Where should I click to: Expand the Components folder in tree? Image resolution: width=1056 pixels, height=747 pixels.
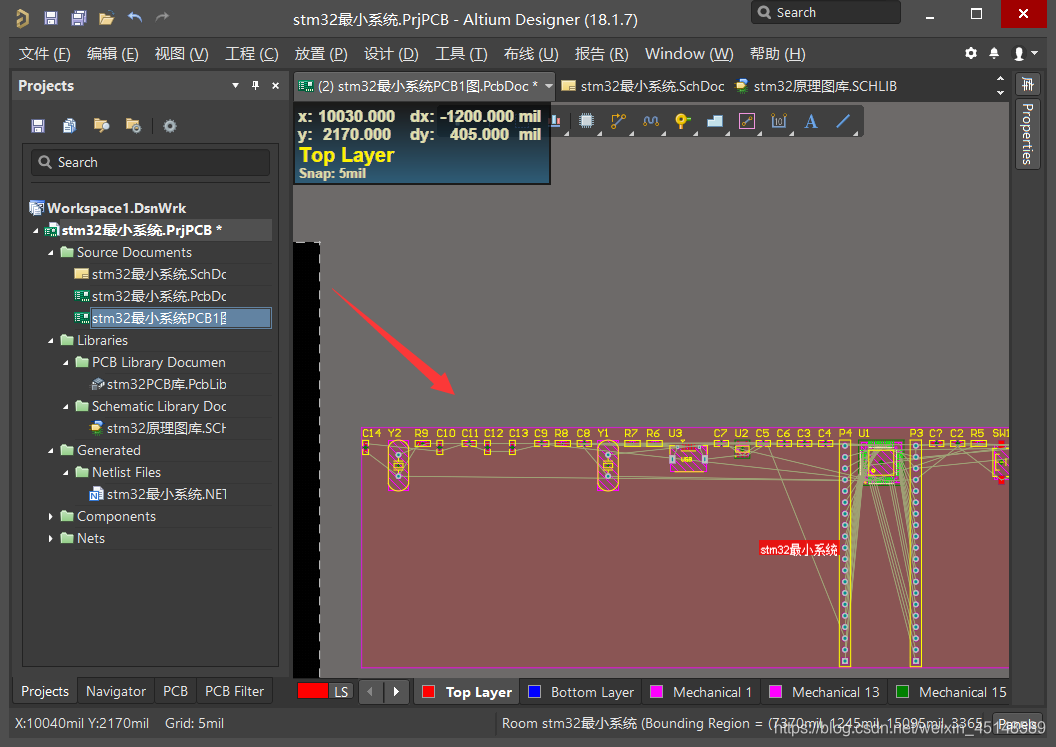point(52,517)
